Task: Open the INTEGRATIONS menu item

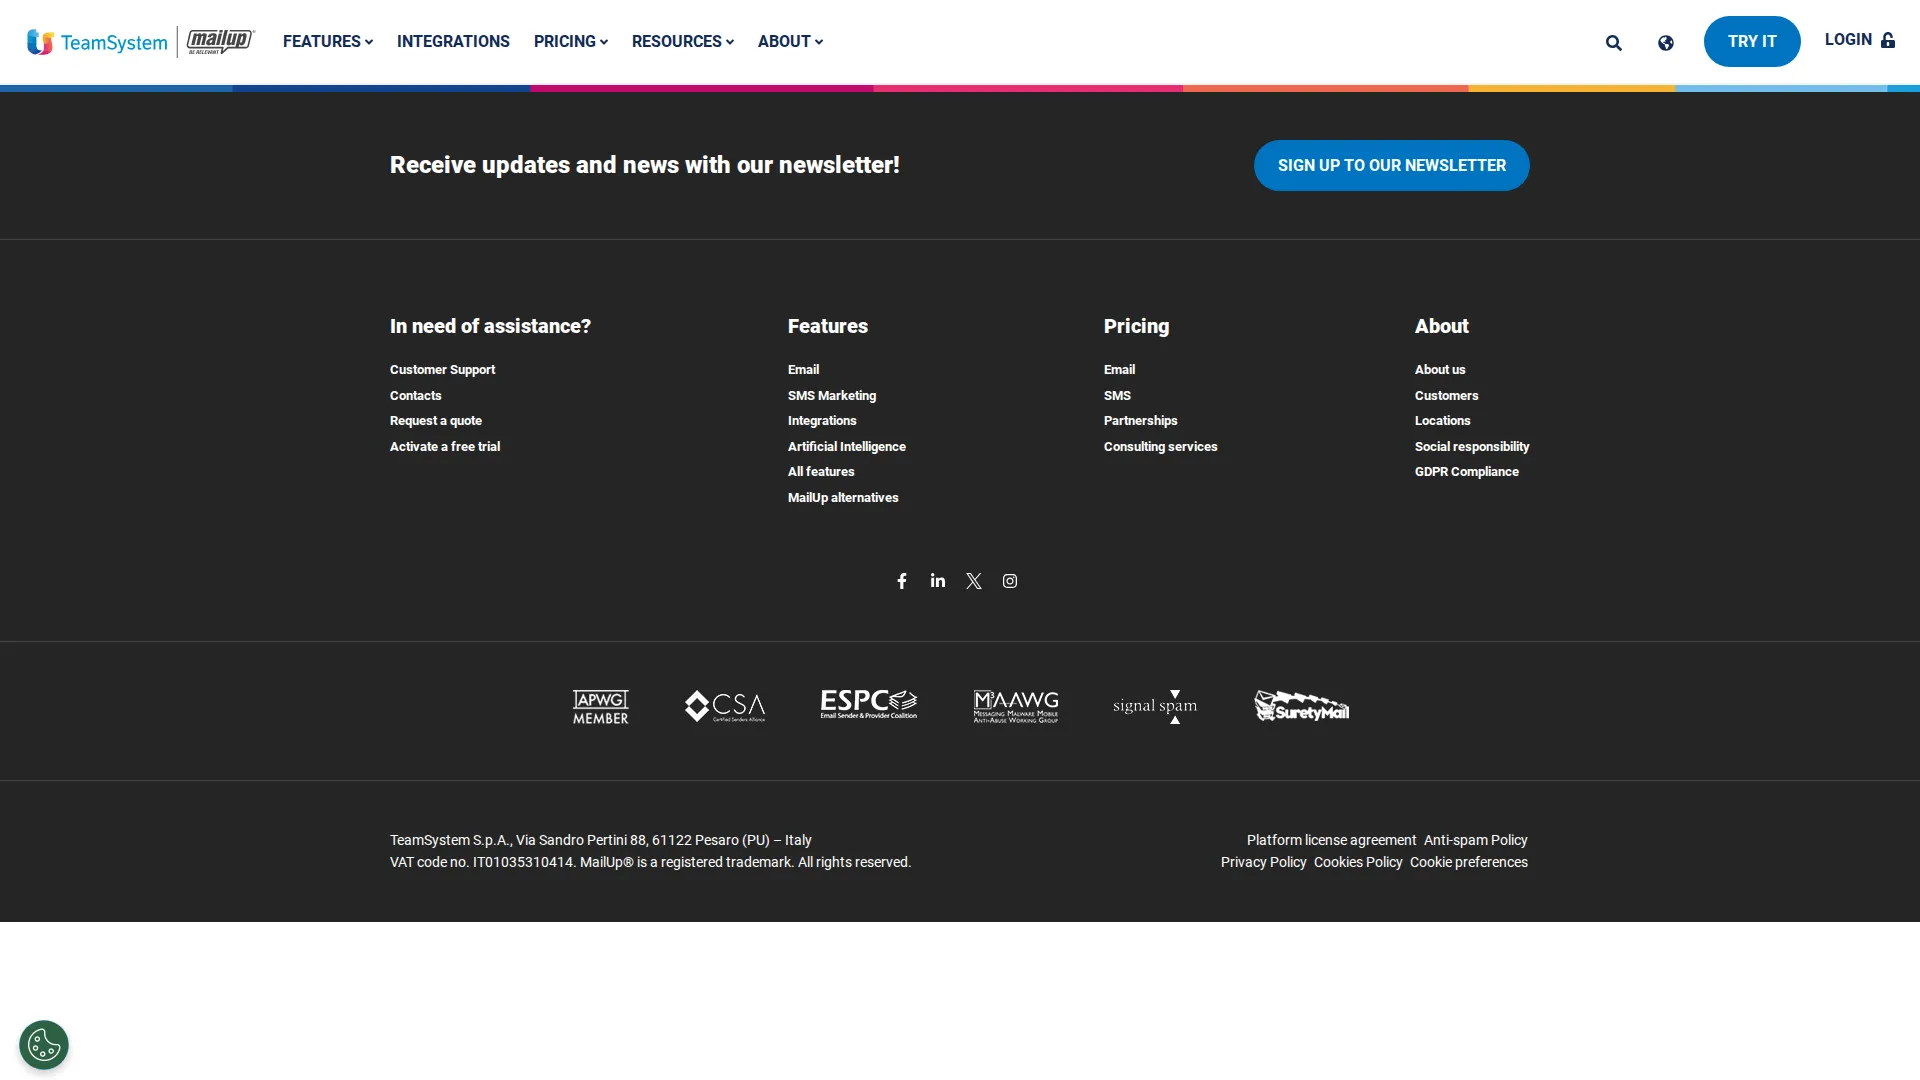Action: point(453,41)
